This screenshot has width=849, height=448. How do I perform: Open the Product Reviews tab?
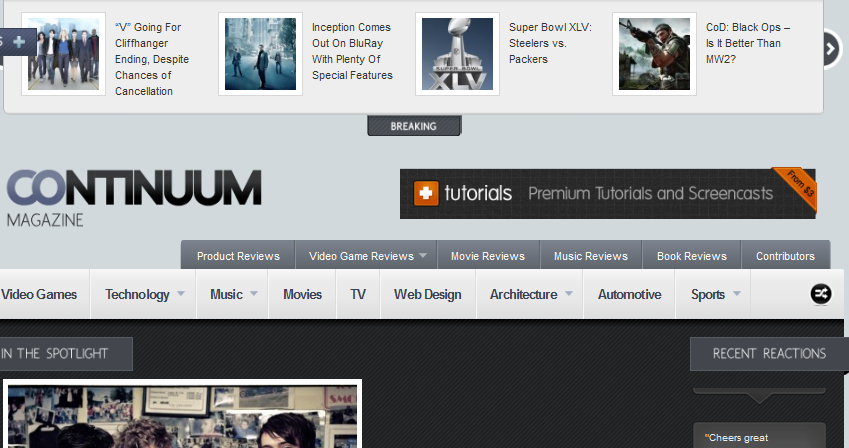tap(238, 256)
